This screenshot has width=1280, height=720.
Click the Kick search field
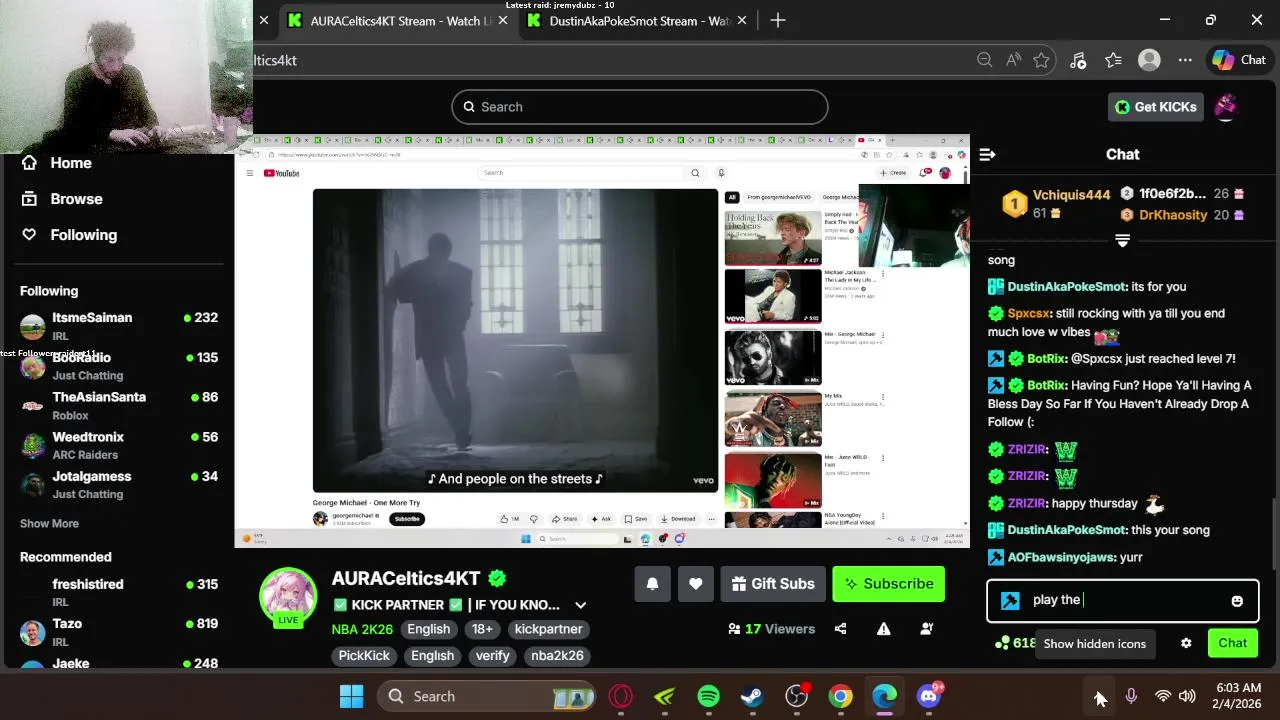pyautogui.click(x=640, y=107)
